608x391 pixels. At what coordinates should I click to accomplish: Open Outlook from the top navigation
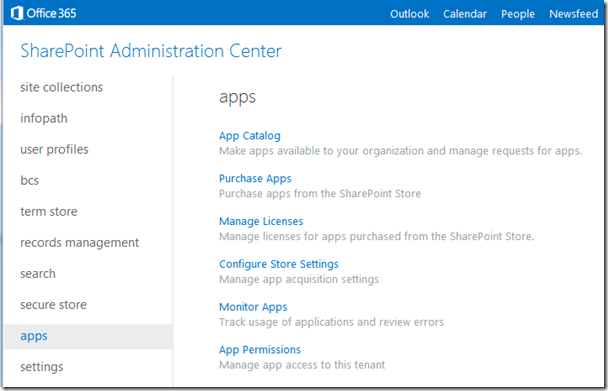tap(409, 14)
